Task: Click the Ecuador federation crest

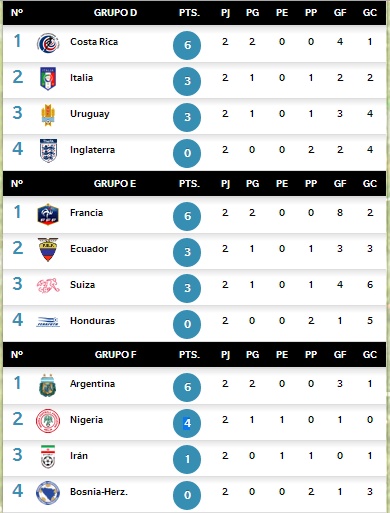Action: [x=48, y=249]
